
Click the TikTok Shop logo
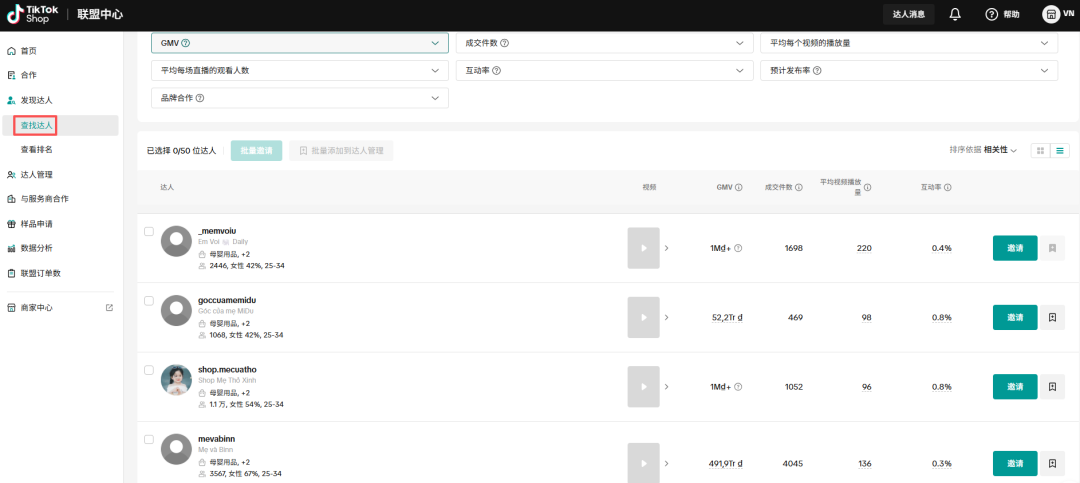[x=33, y=14]
